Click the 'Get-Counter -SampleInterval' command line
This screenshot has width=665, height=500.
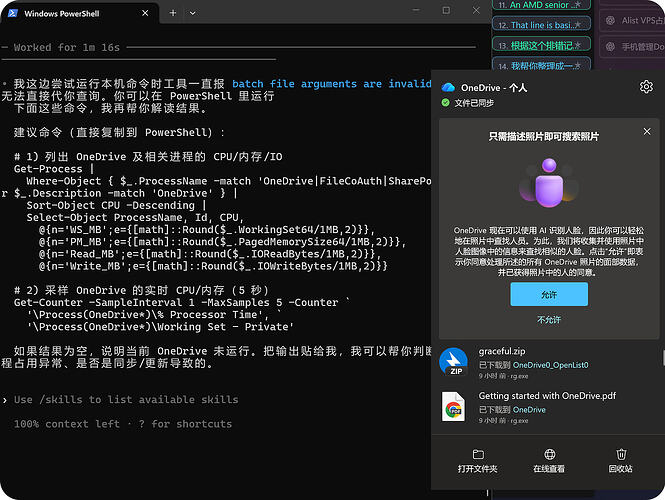click(182, 302)
